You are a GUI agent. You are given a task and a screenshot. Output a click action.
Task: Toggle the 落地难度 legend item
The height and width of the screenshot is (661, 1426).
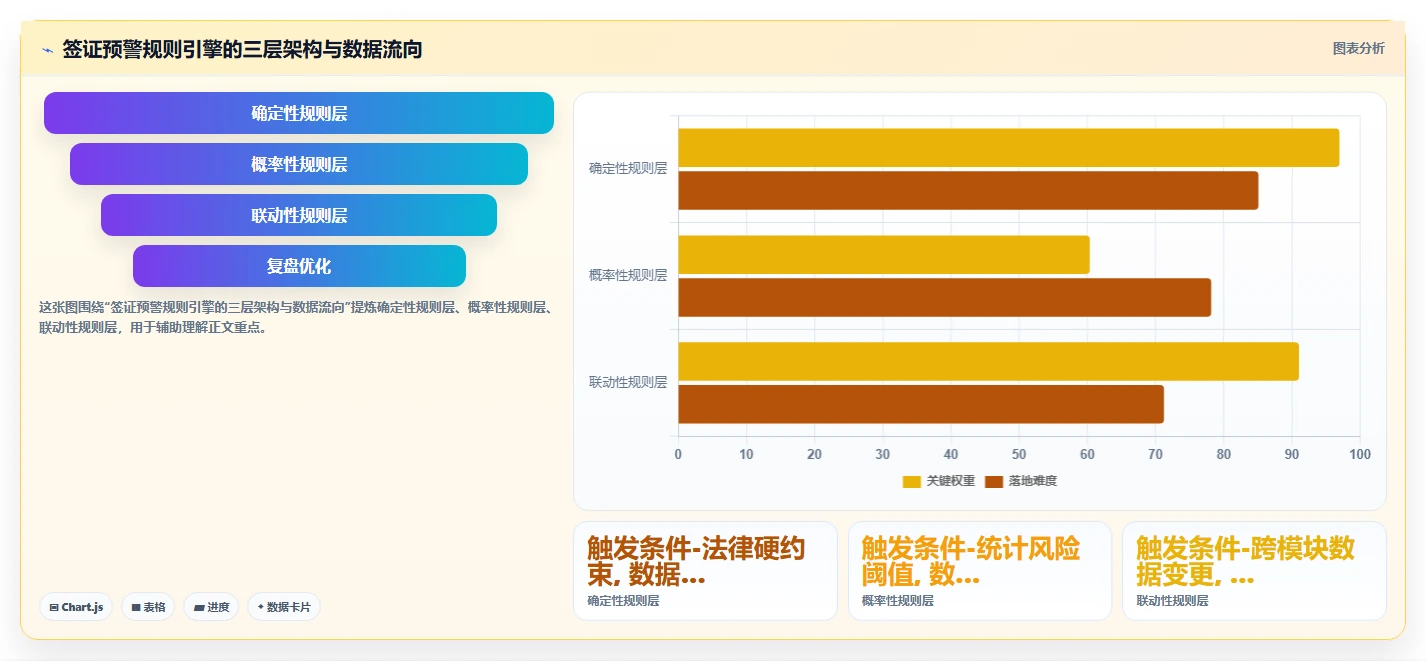1021,481
